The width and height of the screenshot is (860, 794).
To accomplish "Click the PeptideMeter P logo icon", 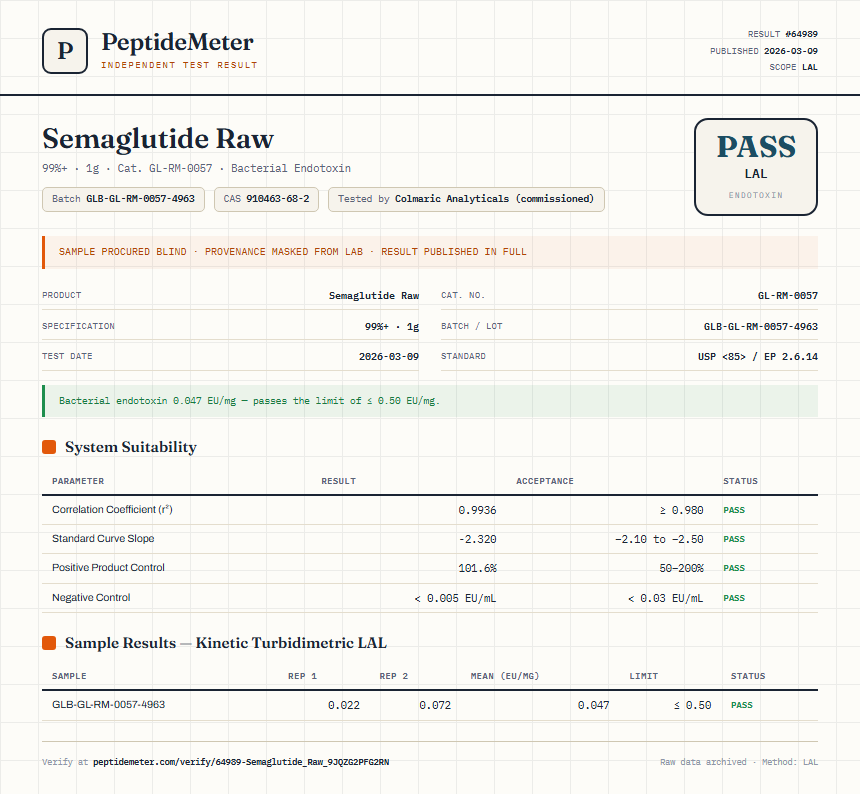I will [65, 51].
